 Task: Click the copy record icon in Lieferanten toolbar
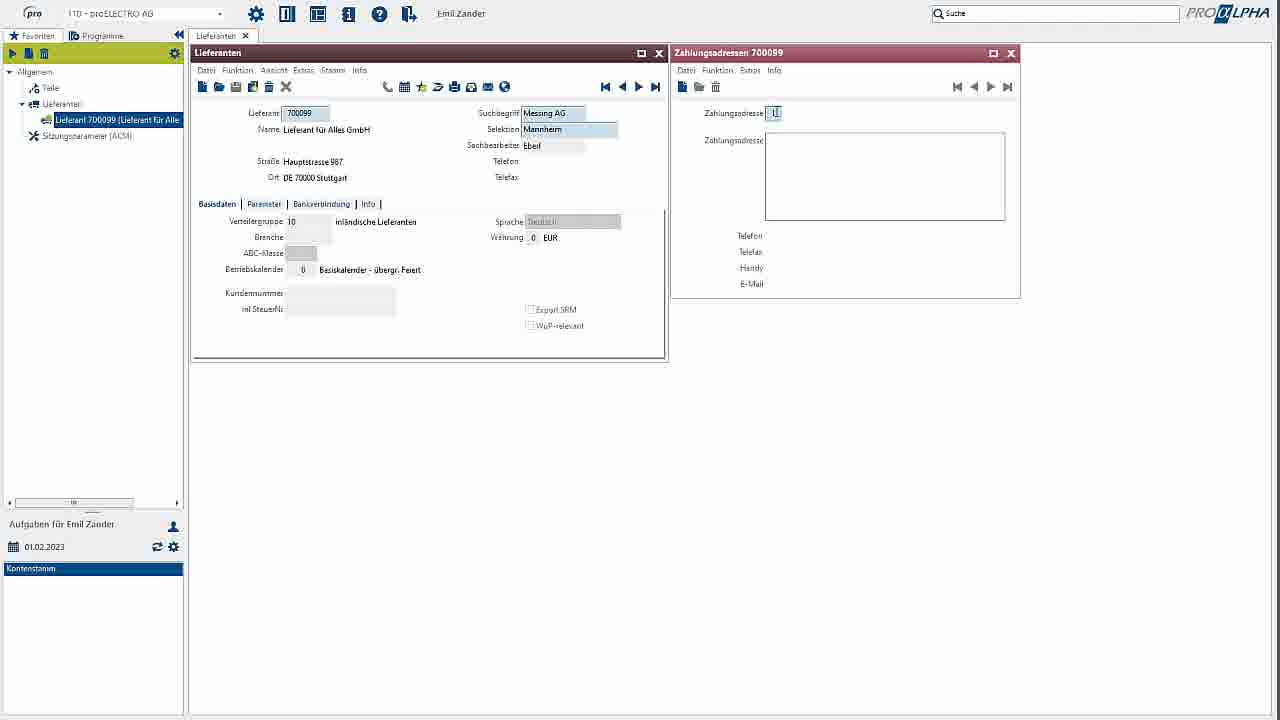252,87
